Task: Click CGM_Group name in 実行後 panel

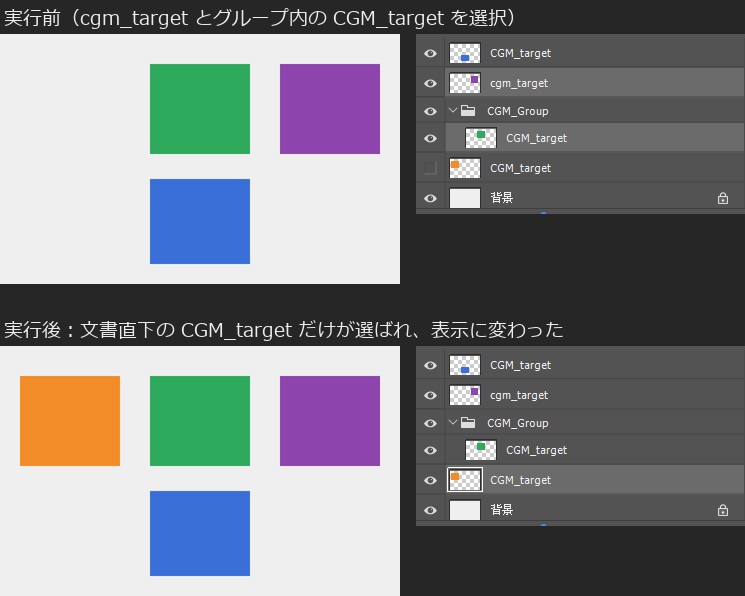Action: 517,423
